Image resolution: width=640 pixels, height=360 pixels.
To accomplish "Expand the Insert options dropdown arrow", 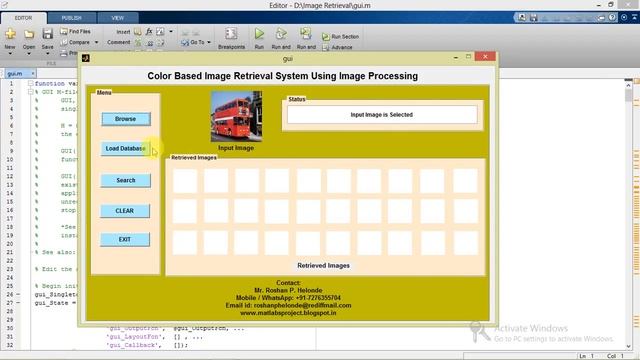I will click(171, 31).
